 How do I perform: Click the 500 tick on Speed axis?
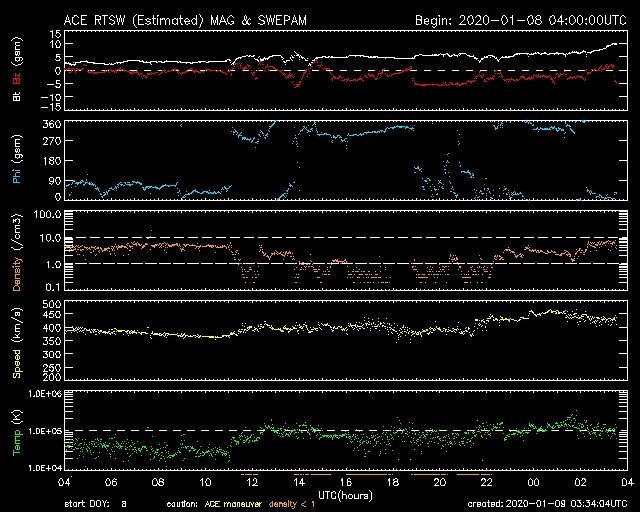pyautogui.click(x=53, y=302)
